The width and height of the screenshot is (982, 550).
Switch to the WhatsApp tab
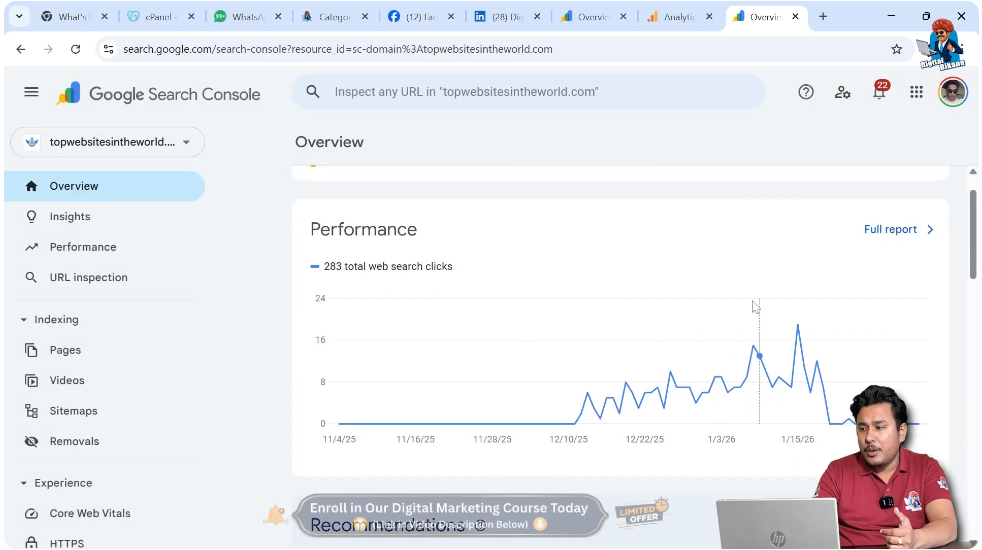coord(246,17)
